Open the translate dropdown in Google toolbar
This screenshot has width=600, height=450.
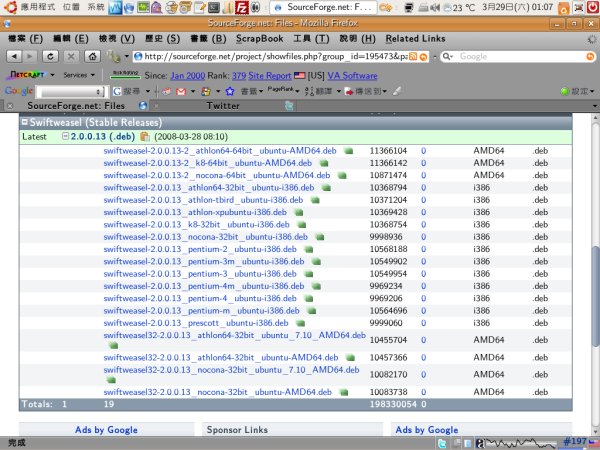pos(339,91)
